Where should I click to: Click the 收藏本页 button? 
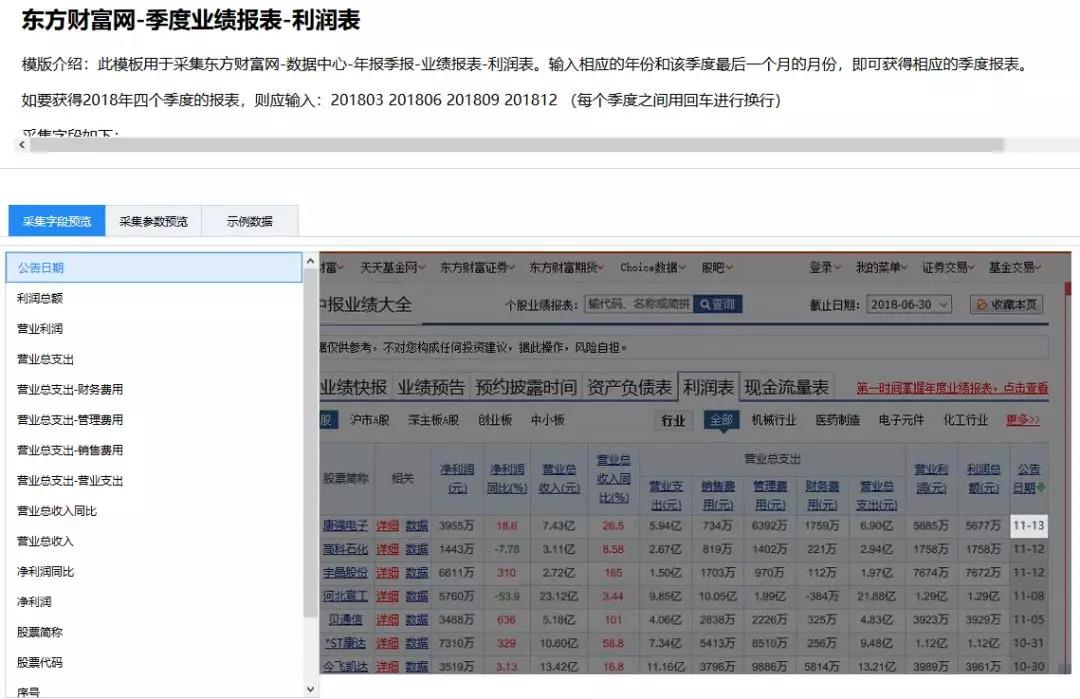pyautogui.click(x=1006, y=304)
